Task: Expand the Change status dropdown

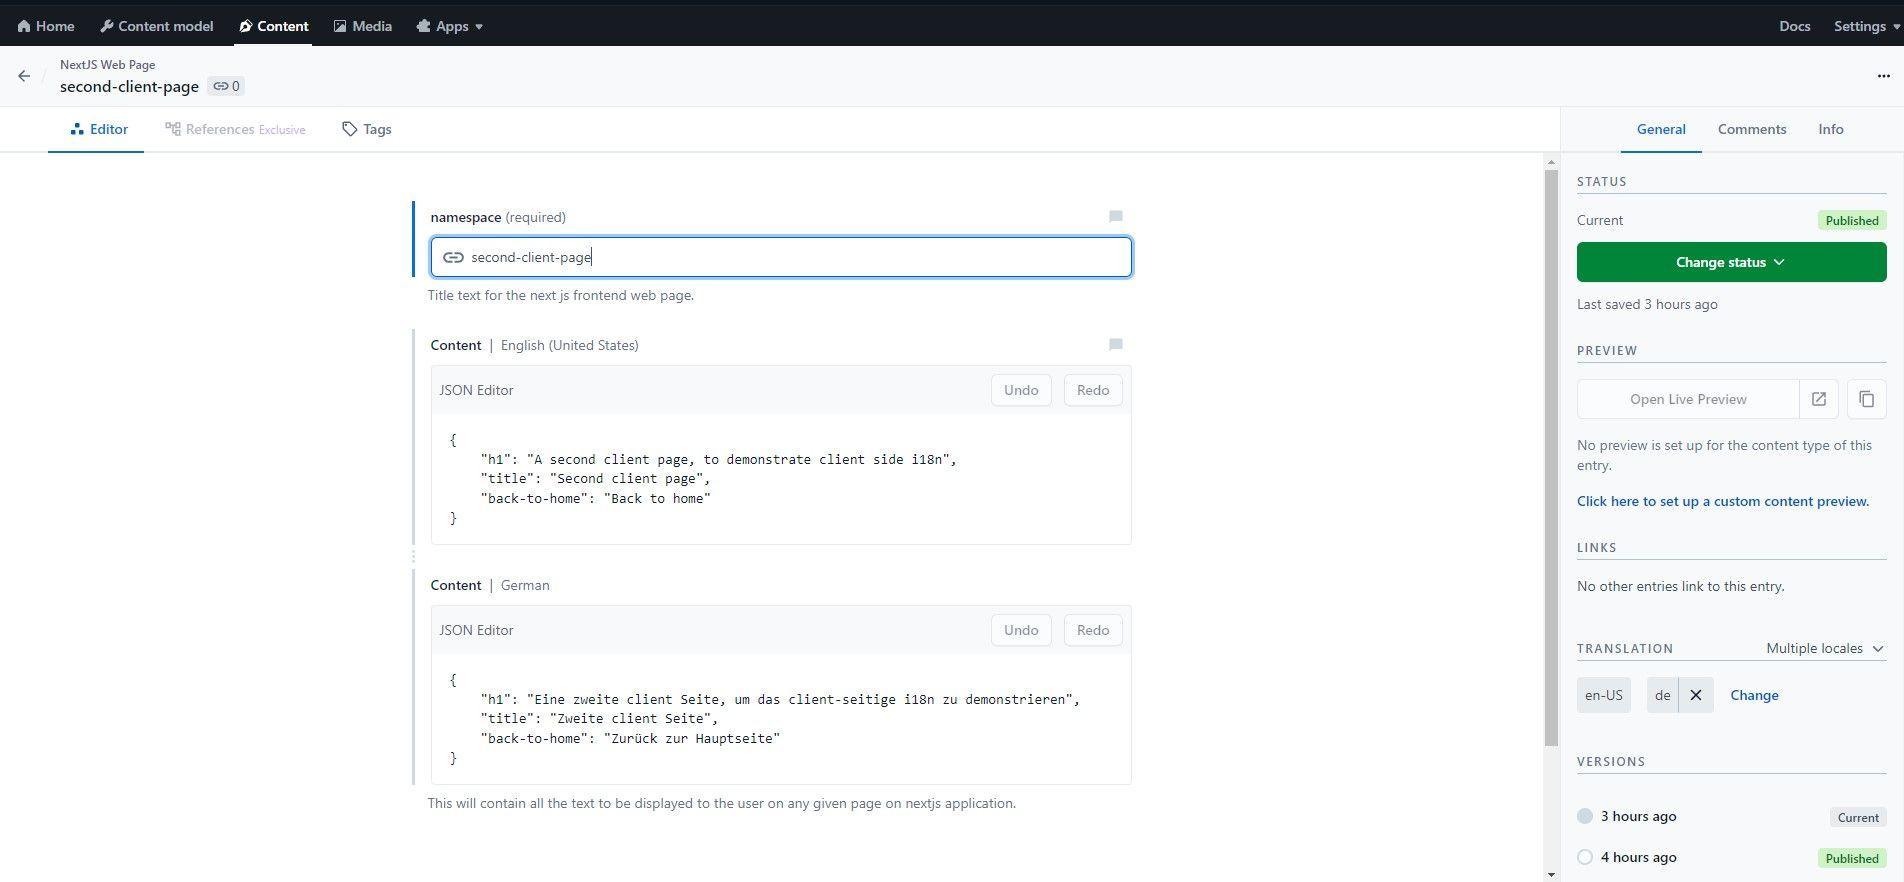Action: [x=1731, y=262]
